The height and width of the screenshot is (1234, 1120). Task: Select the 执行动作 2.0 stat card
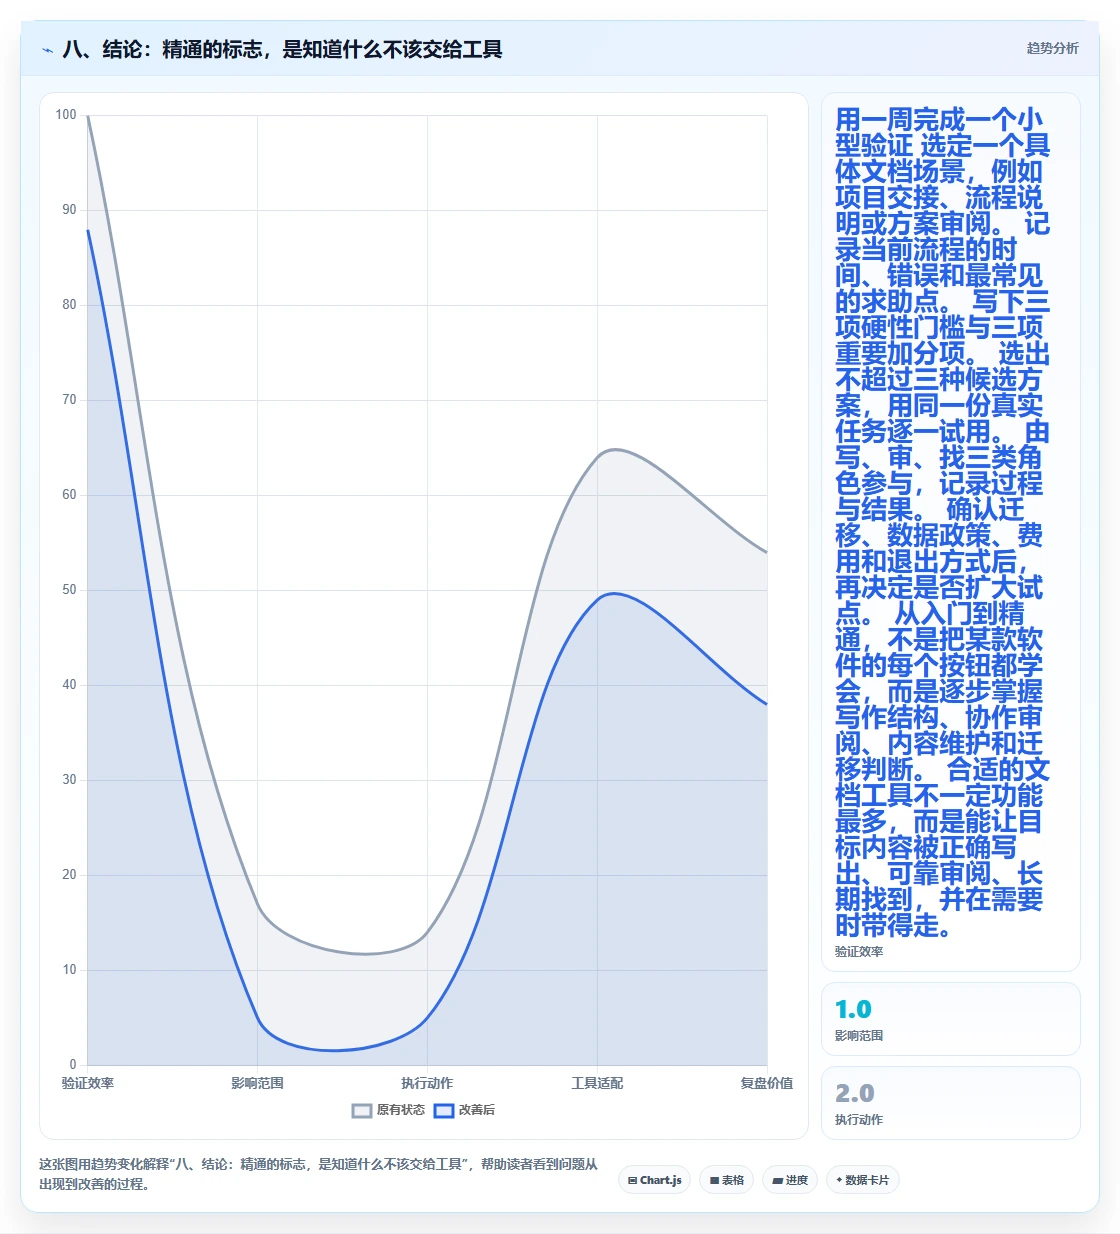(x=951, y=1103)
